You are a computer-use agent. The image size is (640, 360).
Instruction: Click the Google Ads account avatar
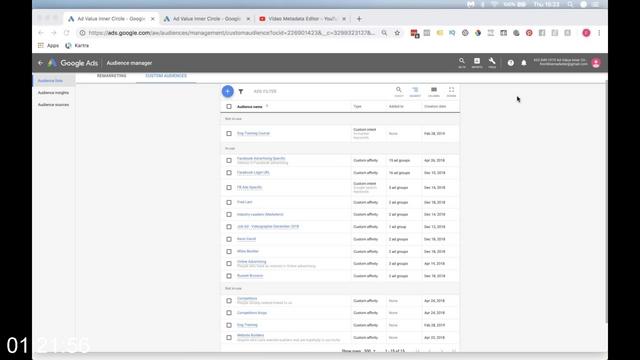(596, 63)
